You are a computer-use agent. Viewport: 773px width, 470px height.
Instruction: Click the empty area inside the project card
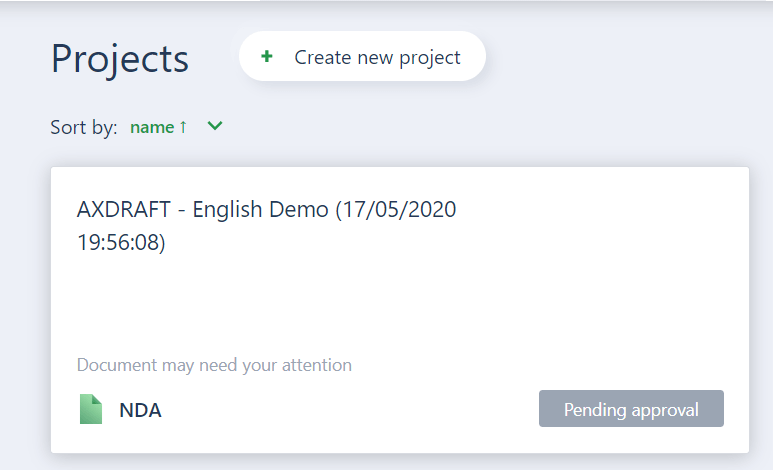click(x=399, y=306)
